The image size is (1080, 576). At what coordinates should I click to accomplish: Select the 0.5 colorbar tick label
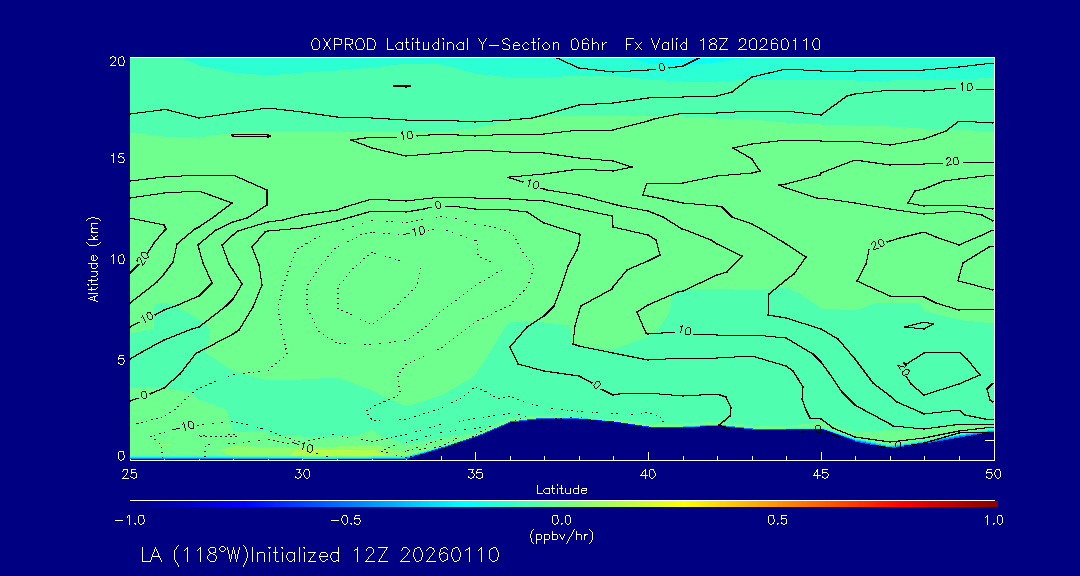pos(777,520)
